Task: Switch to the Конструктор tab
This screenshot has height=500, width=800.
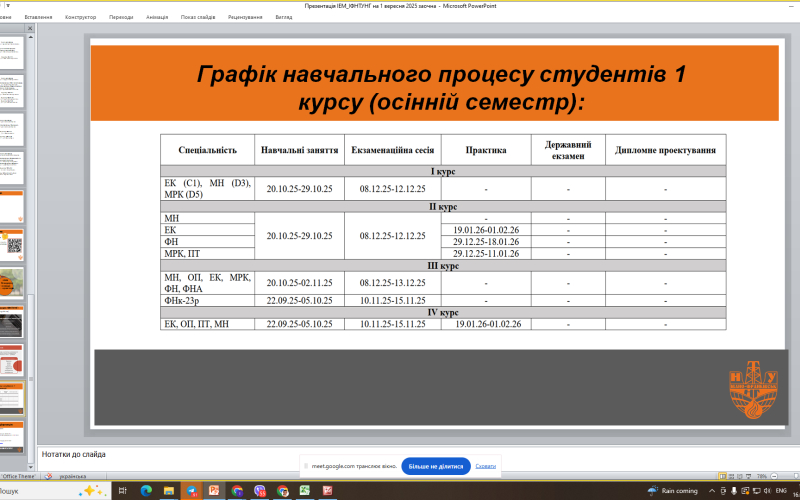Action: [80, 17]
